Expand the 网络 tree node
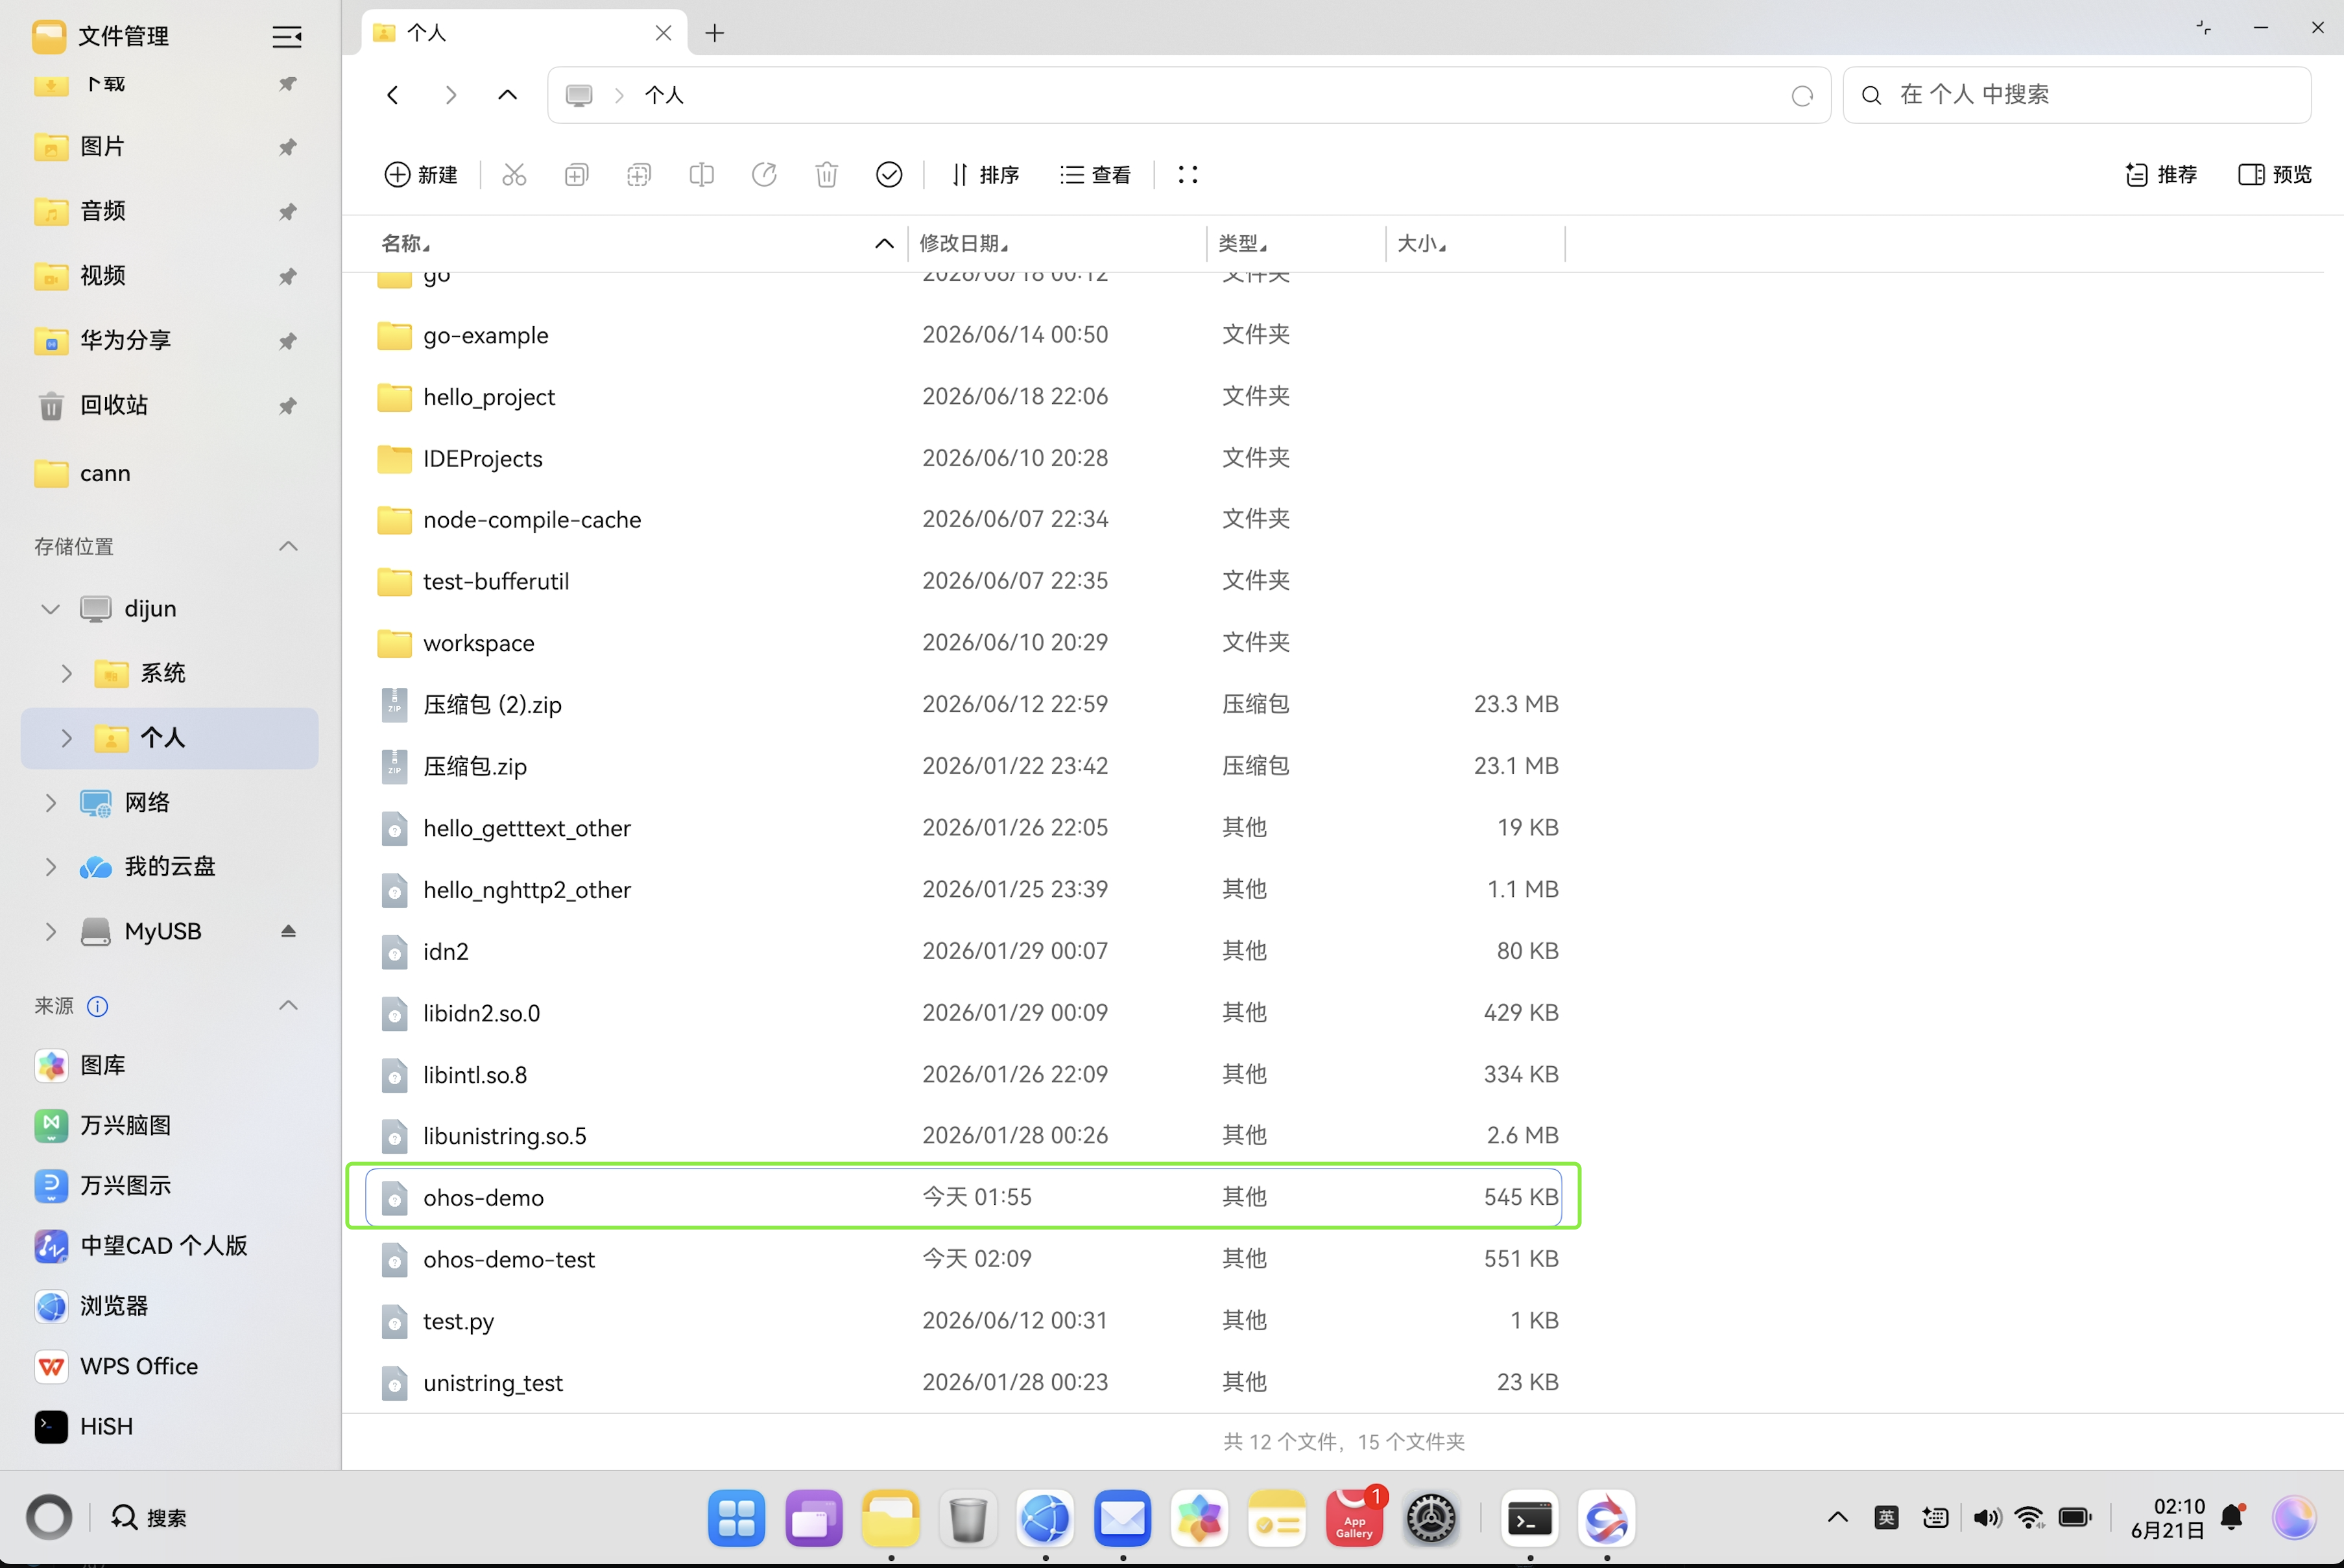Screen dimensions: 2344x1568 pos(50,802)
